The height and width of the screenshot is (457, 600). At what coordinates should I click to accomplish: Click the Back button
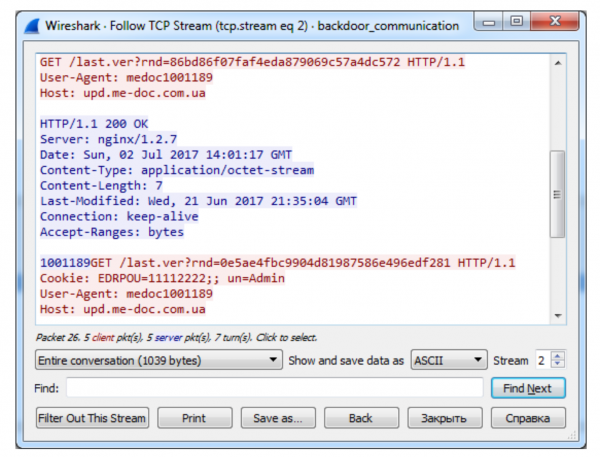360,417
